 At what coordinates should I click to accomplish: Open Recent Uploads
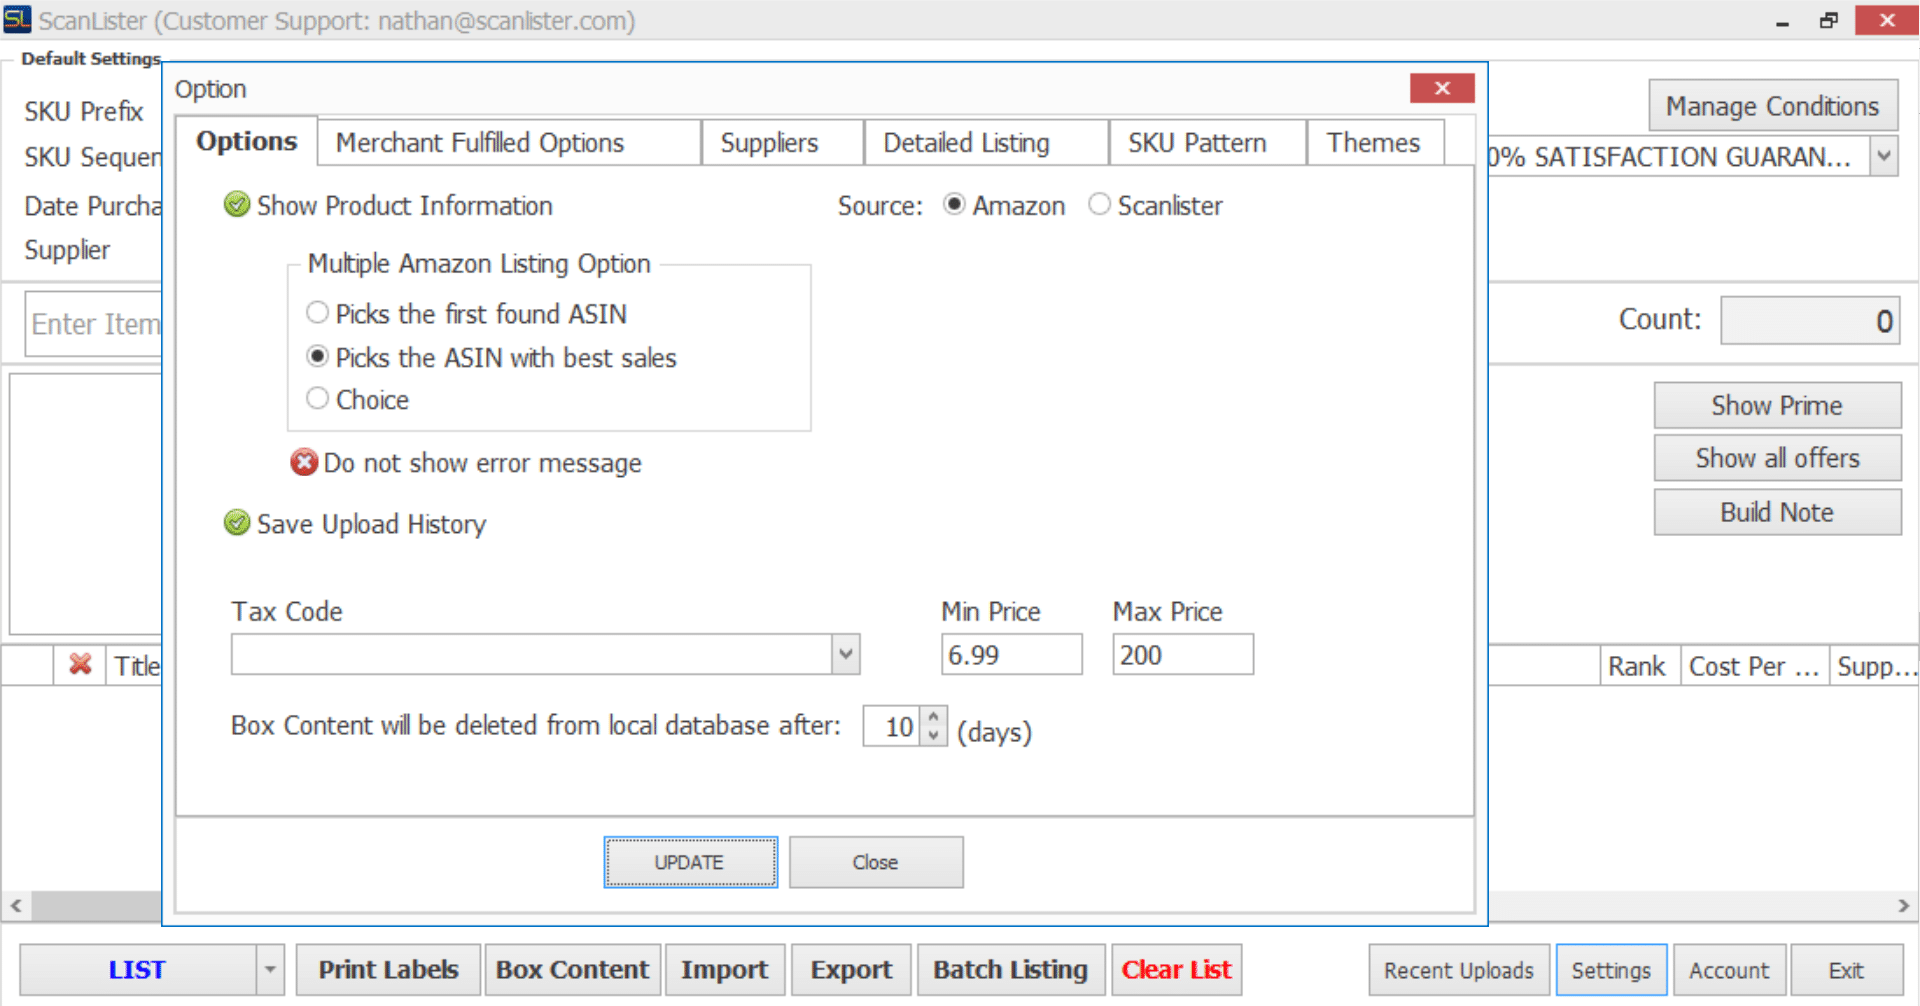pyautogui.click(x=1459, y=970)
